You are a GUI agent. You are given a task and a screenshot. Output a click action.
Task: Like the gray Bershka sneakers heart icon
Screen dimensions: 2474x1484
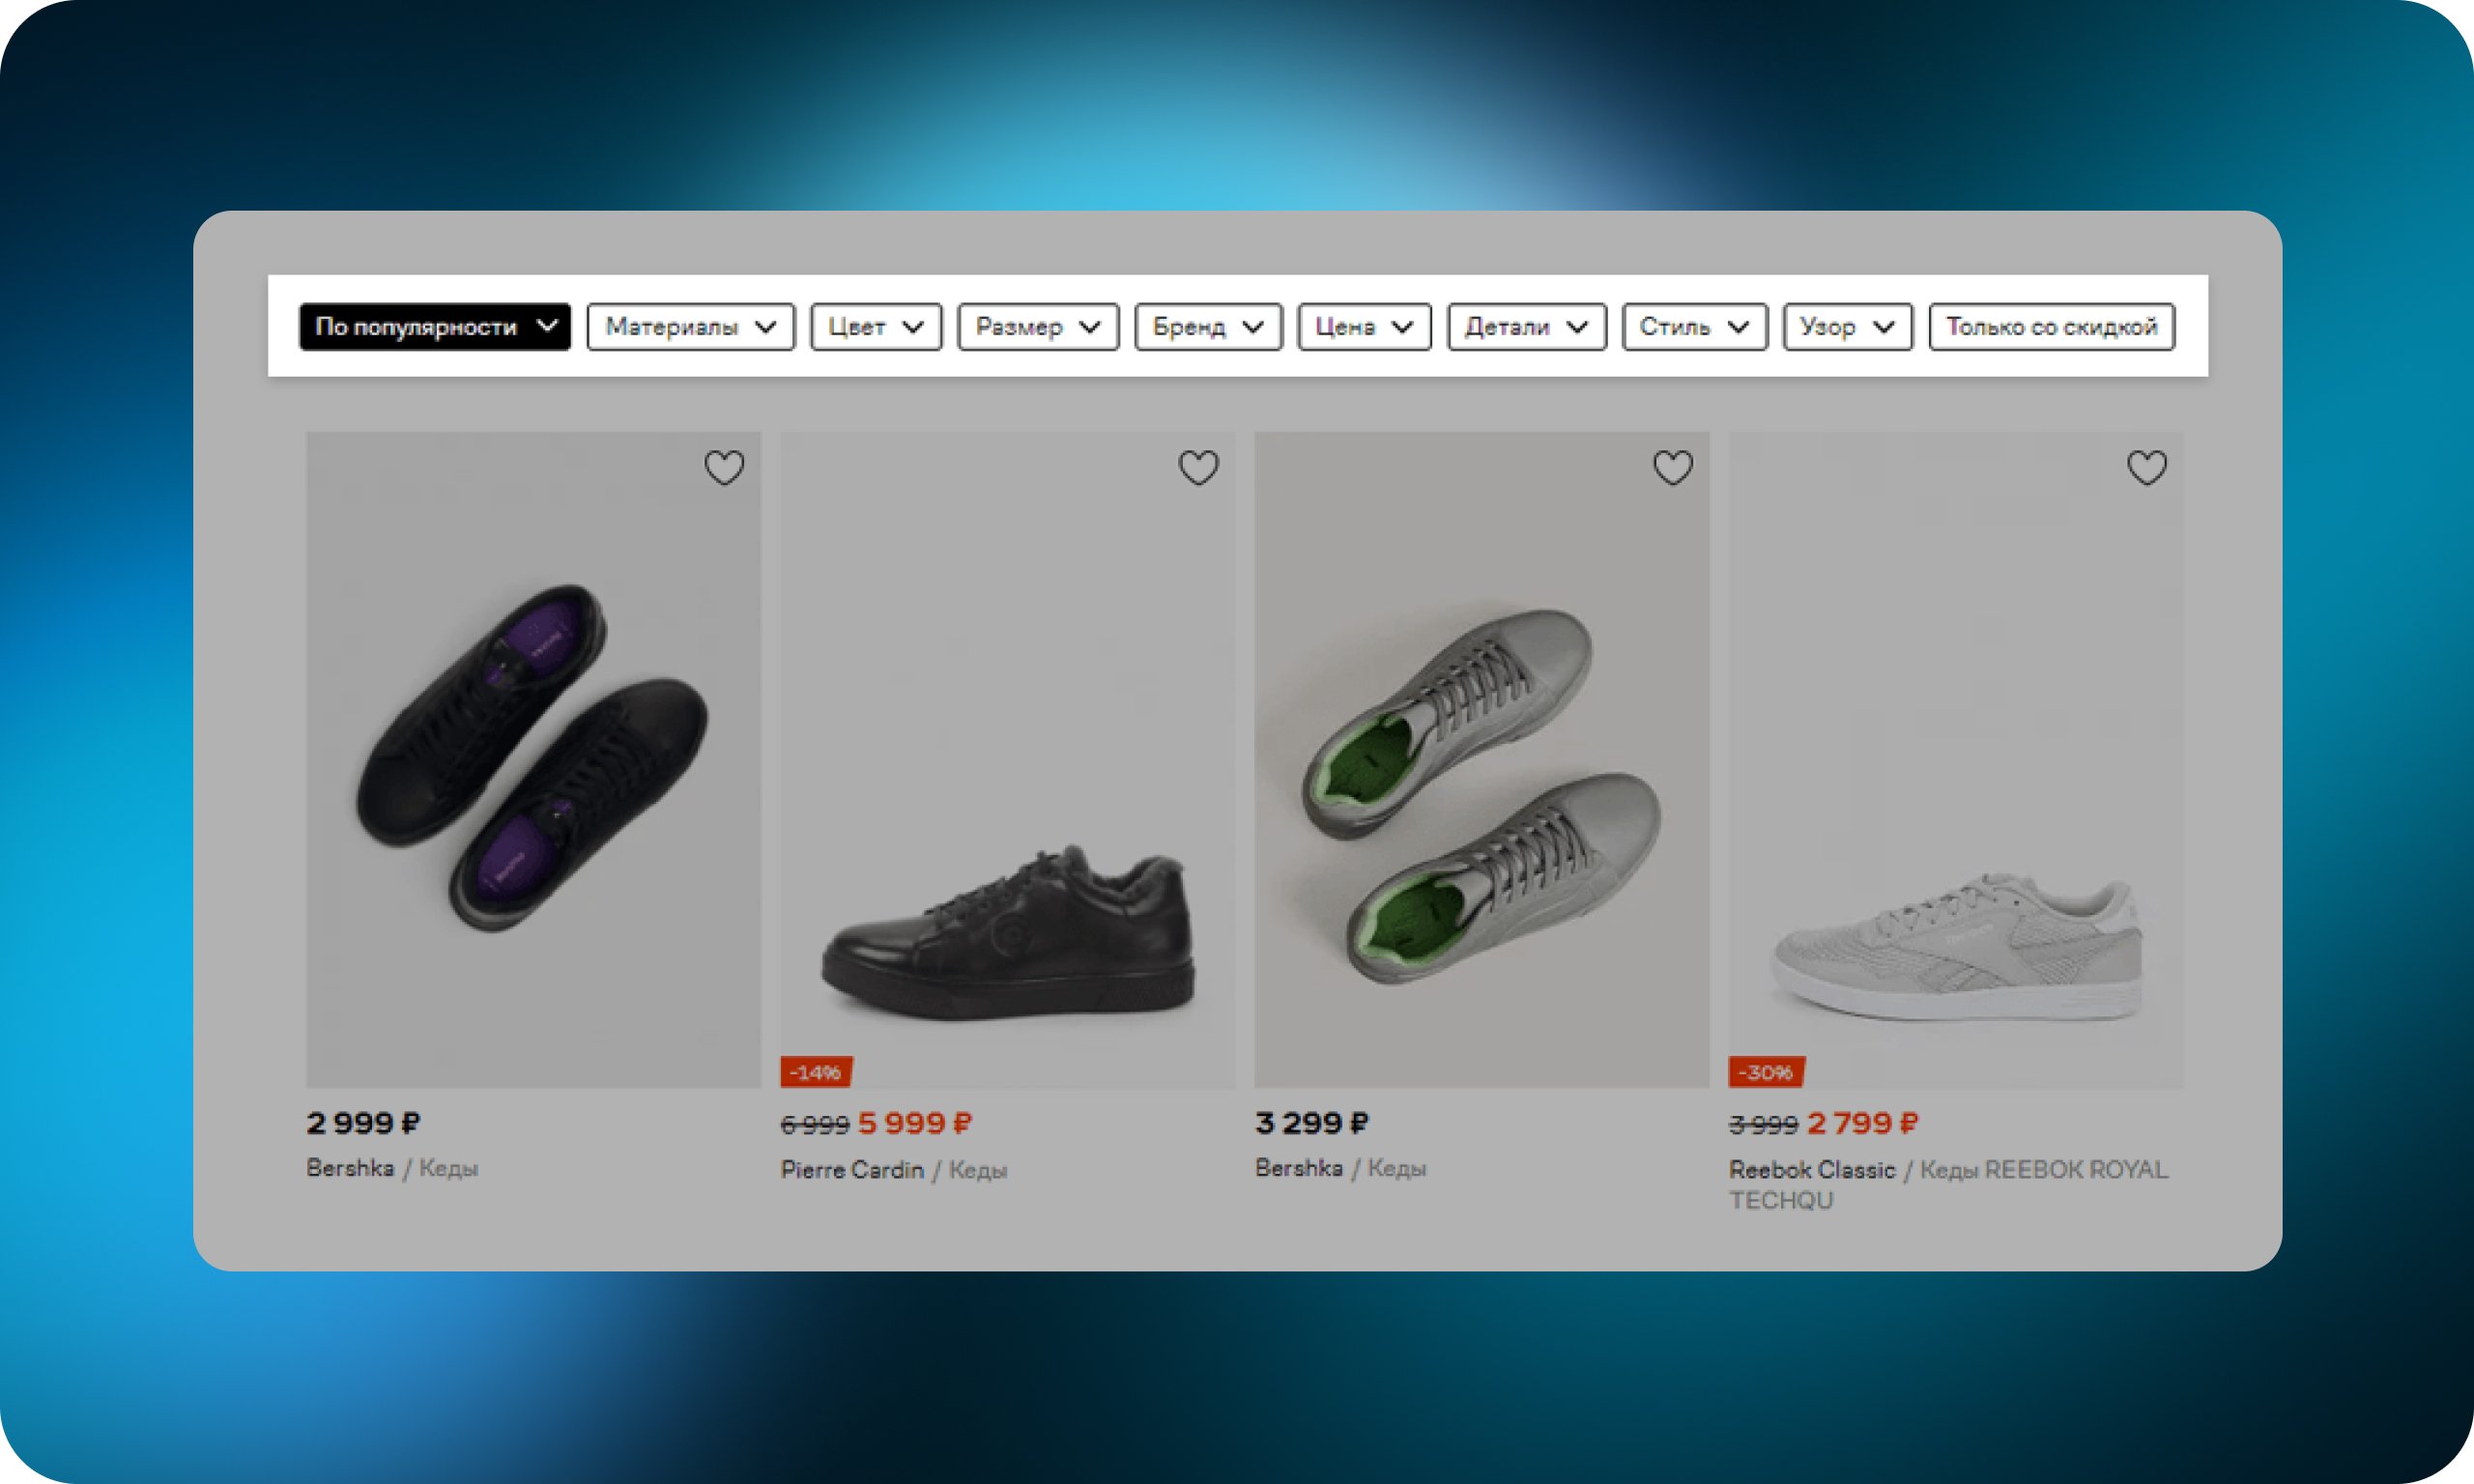point(1673,467)
